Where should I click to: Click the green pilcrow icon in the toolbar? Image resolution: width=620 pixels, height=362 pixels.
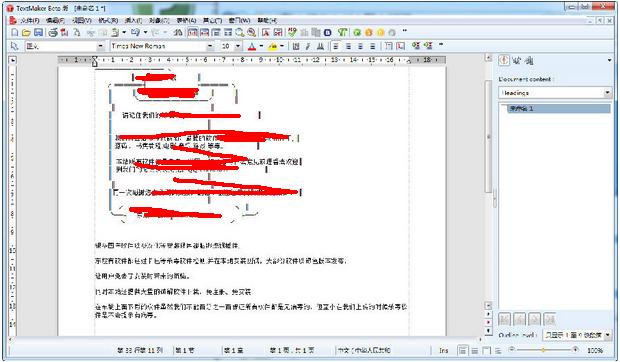(x=342, y=32)
